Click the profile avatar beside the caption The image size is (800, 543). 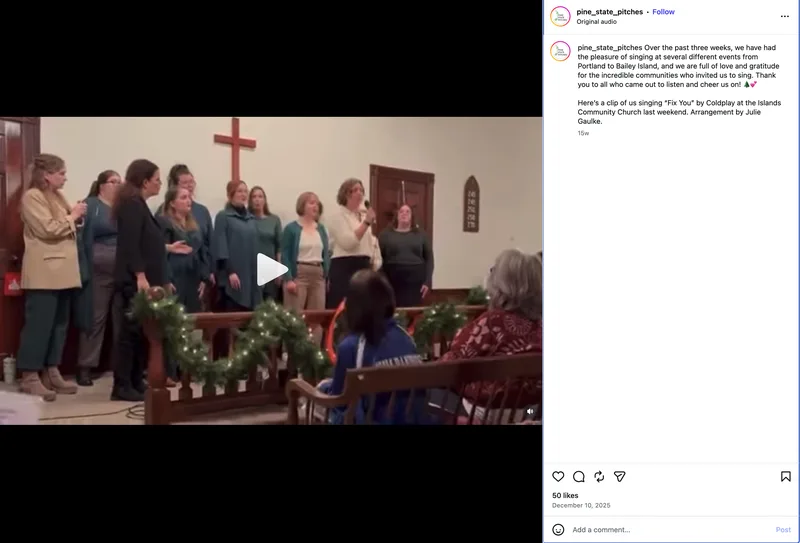(560, 51)
